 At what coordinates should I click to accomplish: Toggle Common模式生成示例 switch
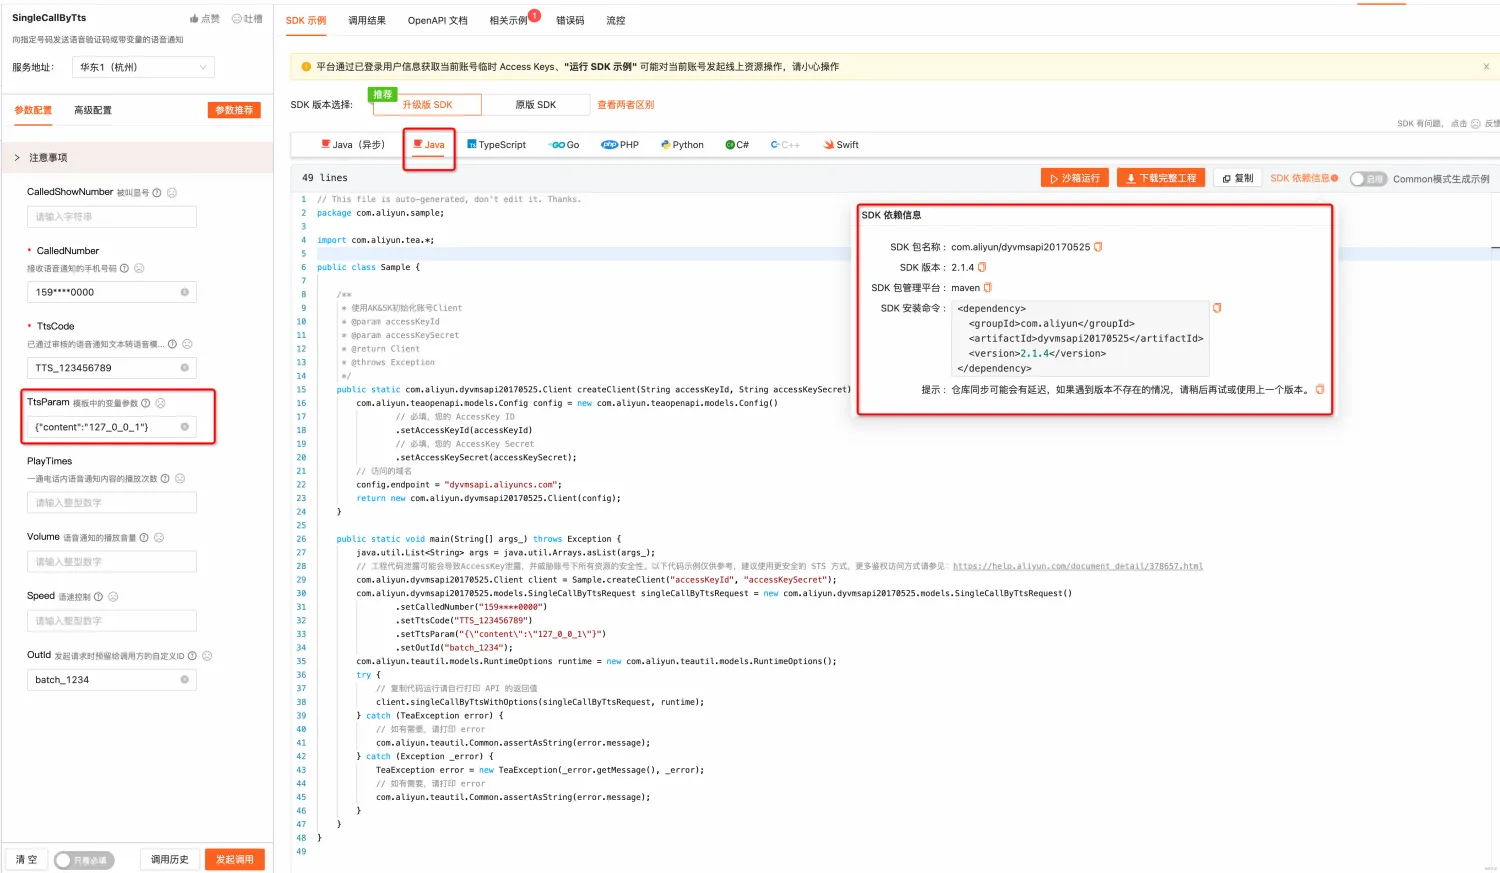click(1367, 179)
